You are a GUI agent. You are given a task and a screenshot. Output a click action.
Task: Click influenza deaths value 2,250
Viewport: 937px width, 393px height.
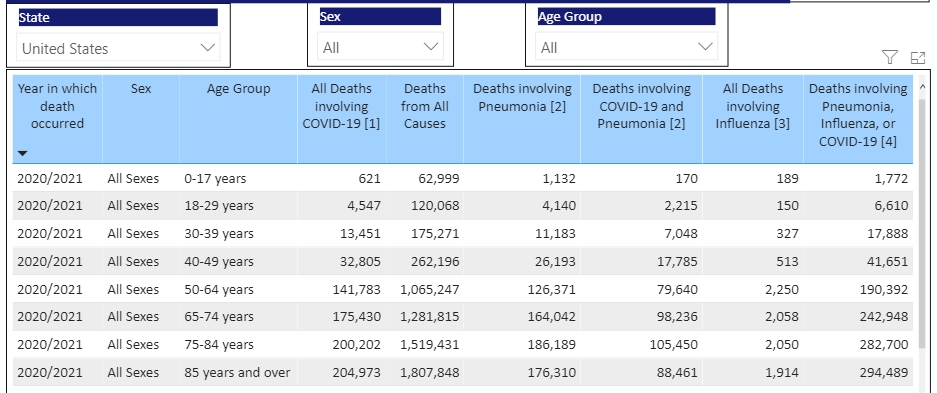(783, 290)
